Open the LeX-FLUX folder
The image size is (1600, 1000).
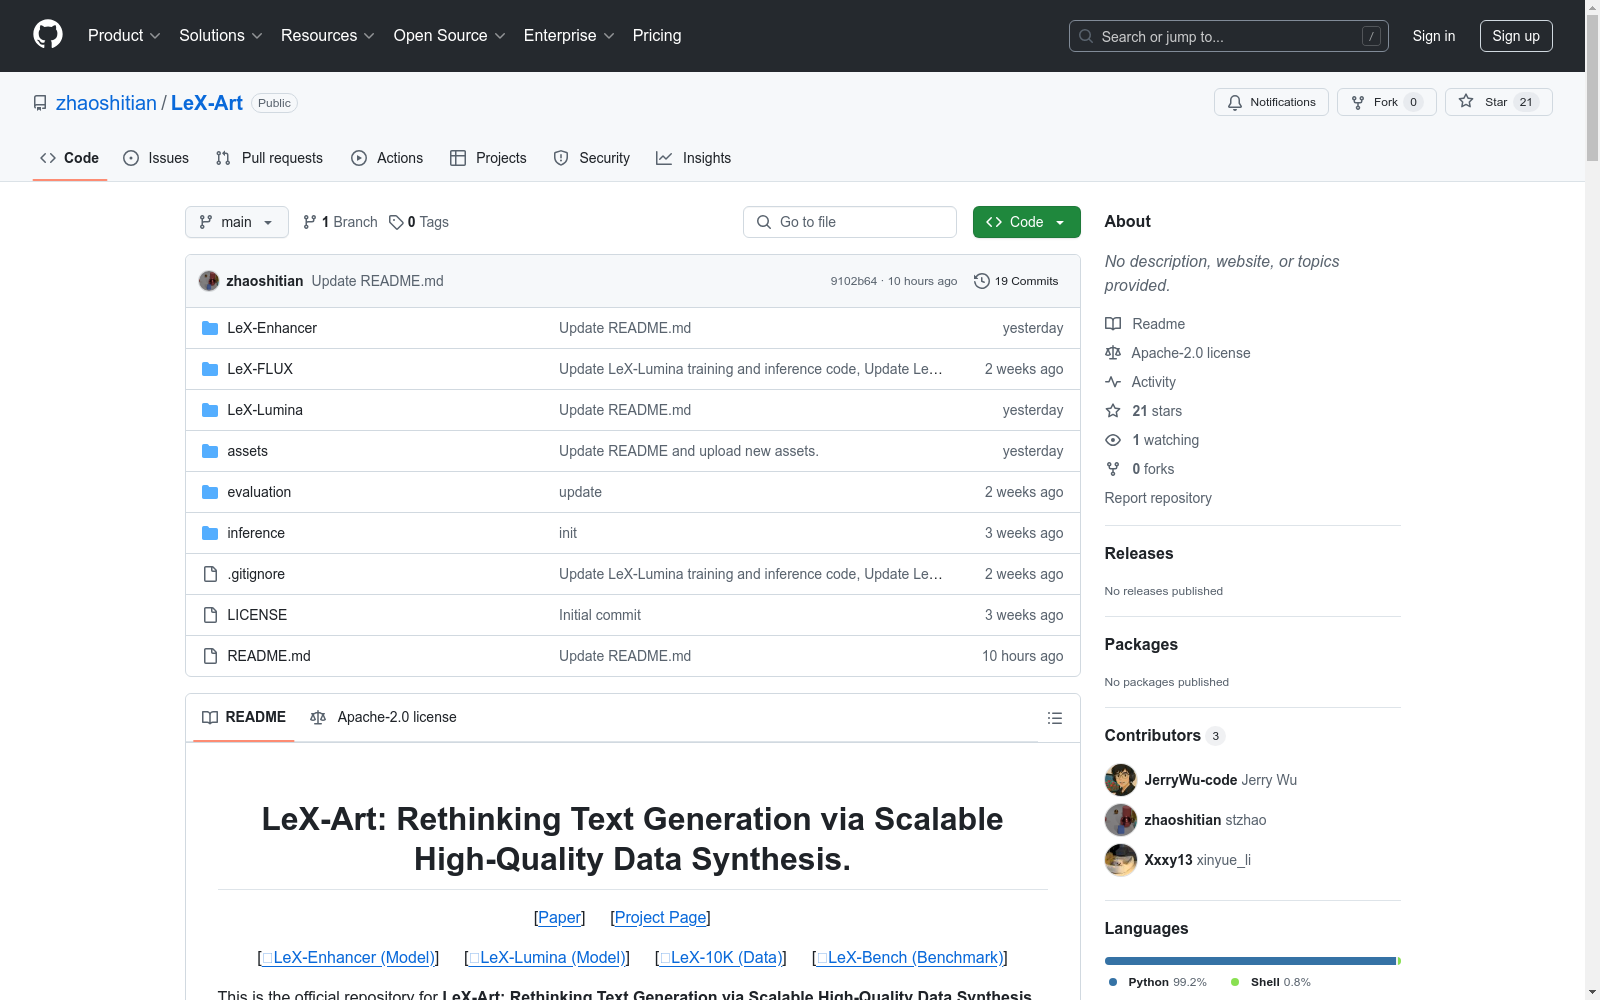[x=260, y=369]
